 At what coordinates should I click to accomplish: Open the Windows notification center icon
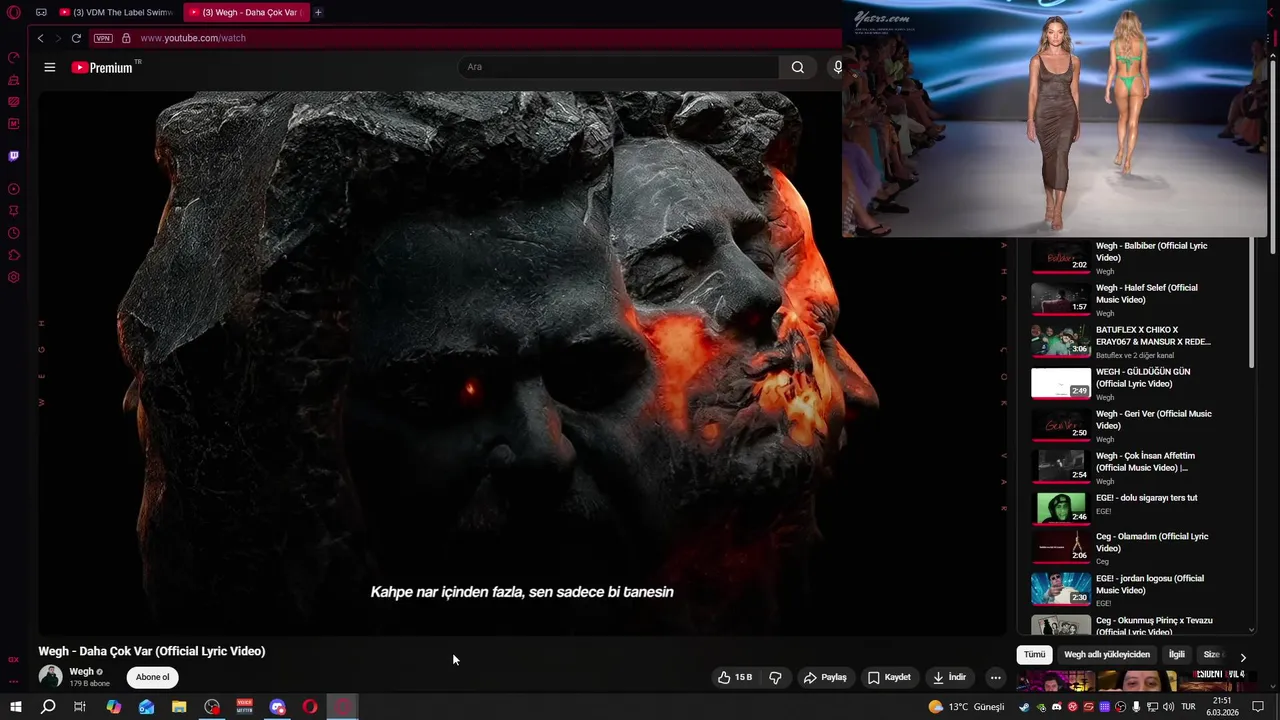click(1259, 707)
